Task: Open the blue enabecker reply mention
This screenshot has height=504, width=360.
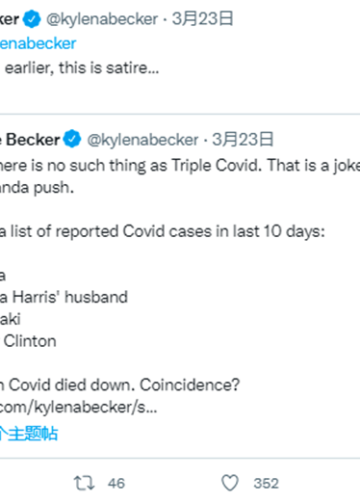Action: 38,44
